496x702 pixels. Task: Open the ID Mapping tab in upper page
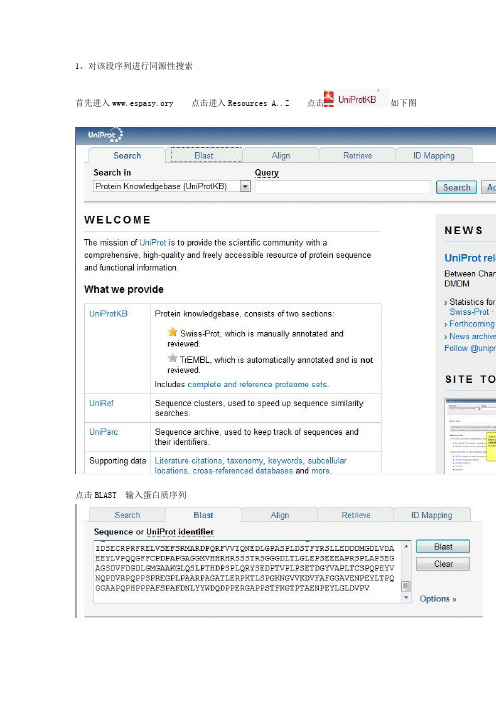pos(434,155)
